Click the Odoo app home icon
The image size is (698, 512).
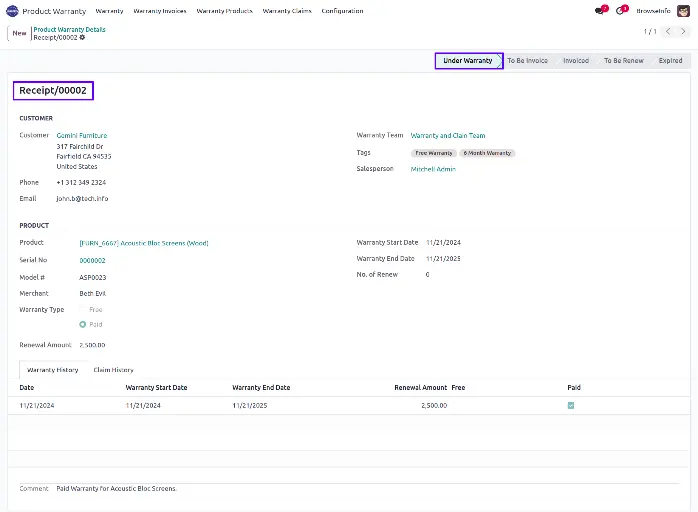pyautogui.click(x=12, y=11)
